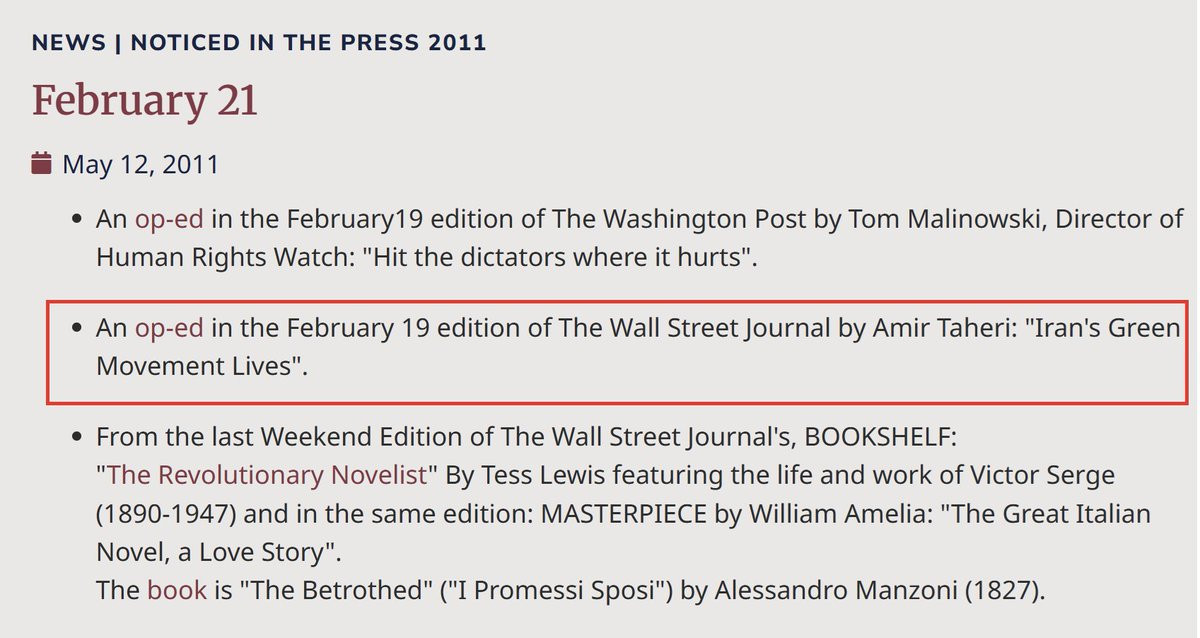Go to Noticed in the Press 2011

pyautogui.click(x=308, y=42)
